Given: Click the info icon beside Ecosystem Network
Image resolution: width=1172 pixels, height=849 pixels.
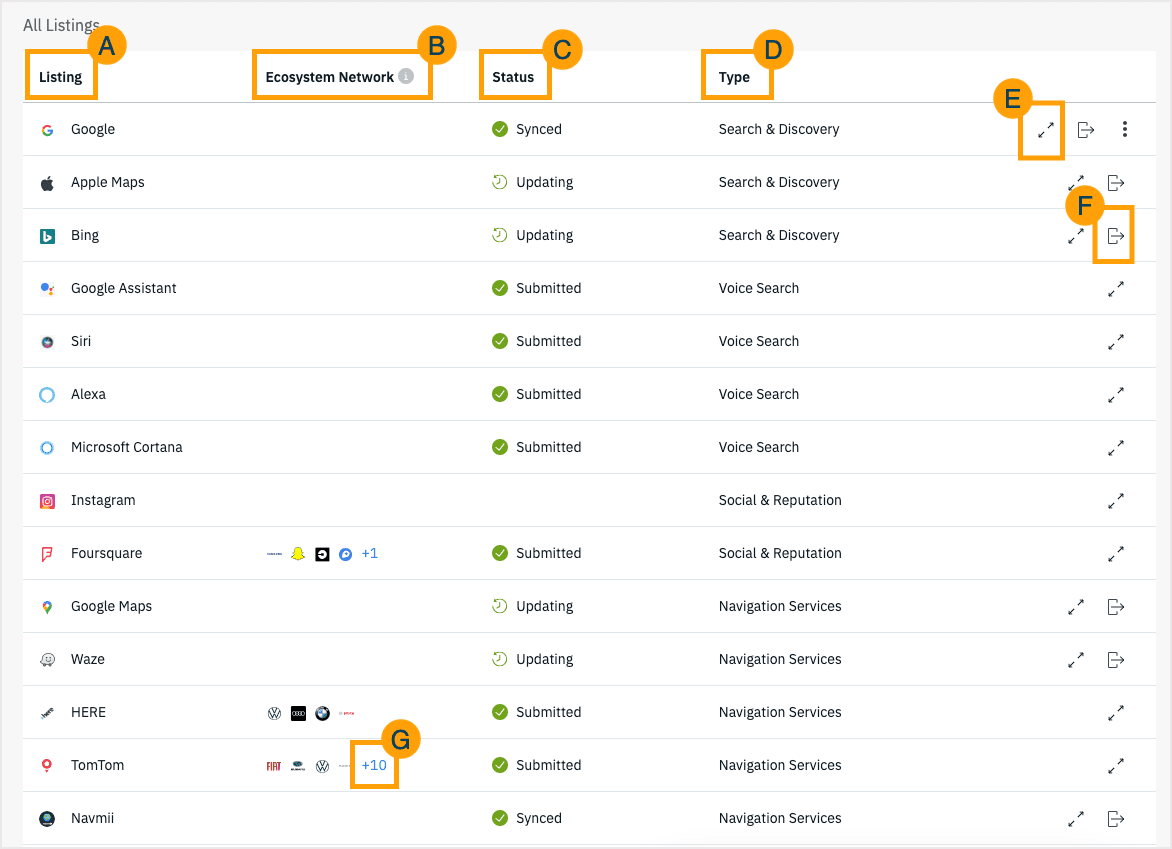Looking at the screenshot, I should coord(406,76).
